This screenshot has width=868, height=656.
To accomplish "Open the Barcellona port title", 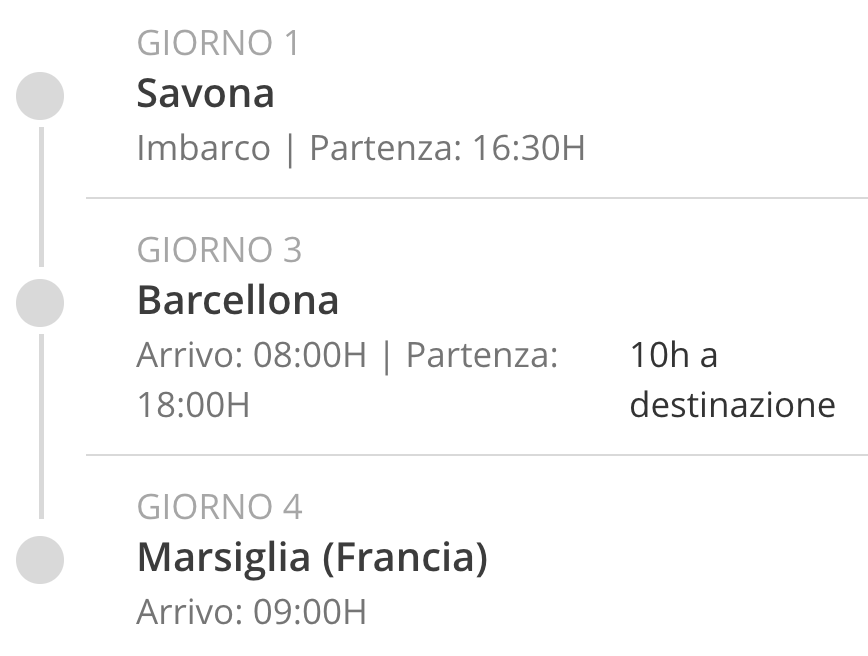I will point(237,301).
